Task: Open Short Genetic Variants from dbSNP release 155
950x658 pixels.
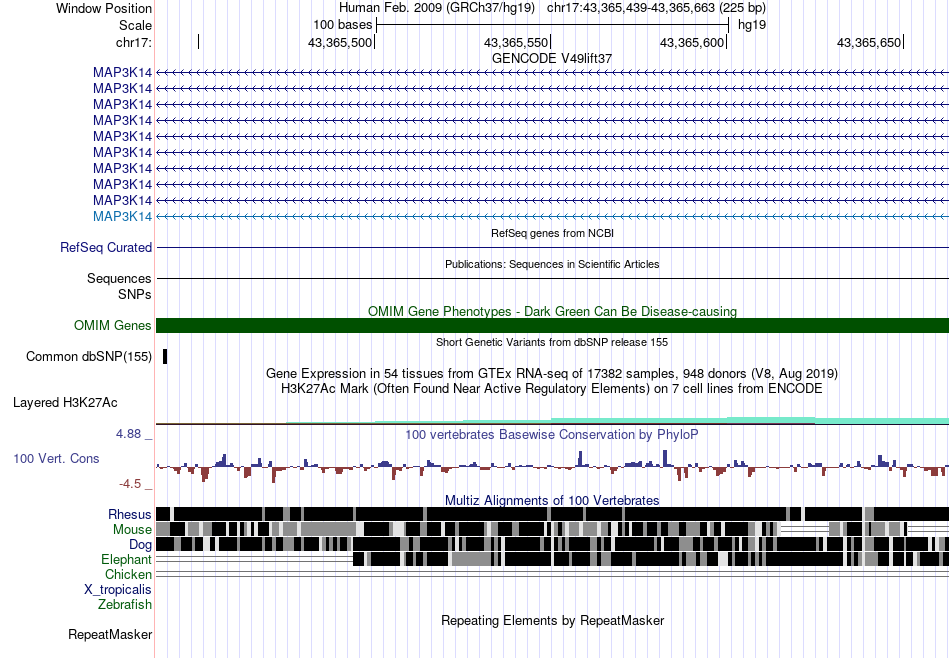Action: 552,342
